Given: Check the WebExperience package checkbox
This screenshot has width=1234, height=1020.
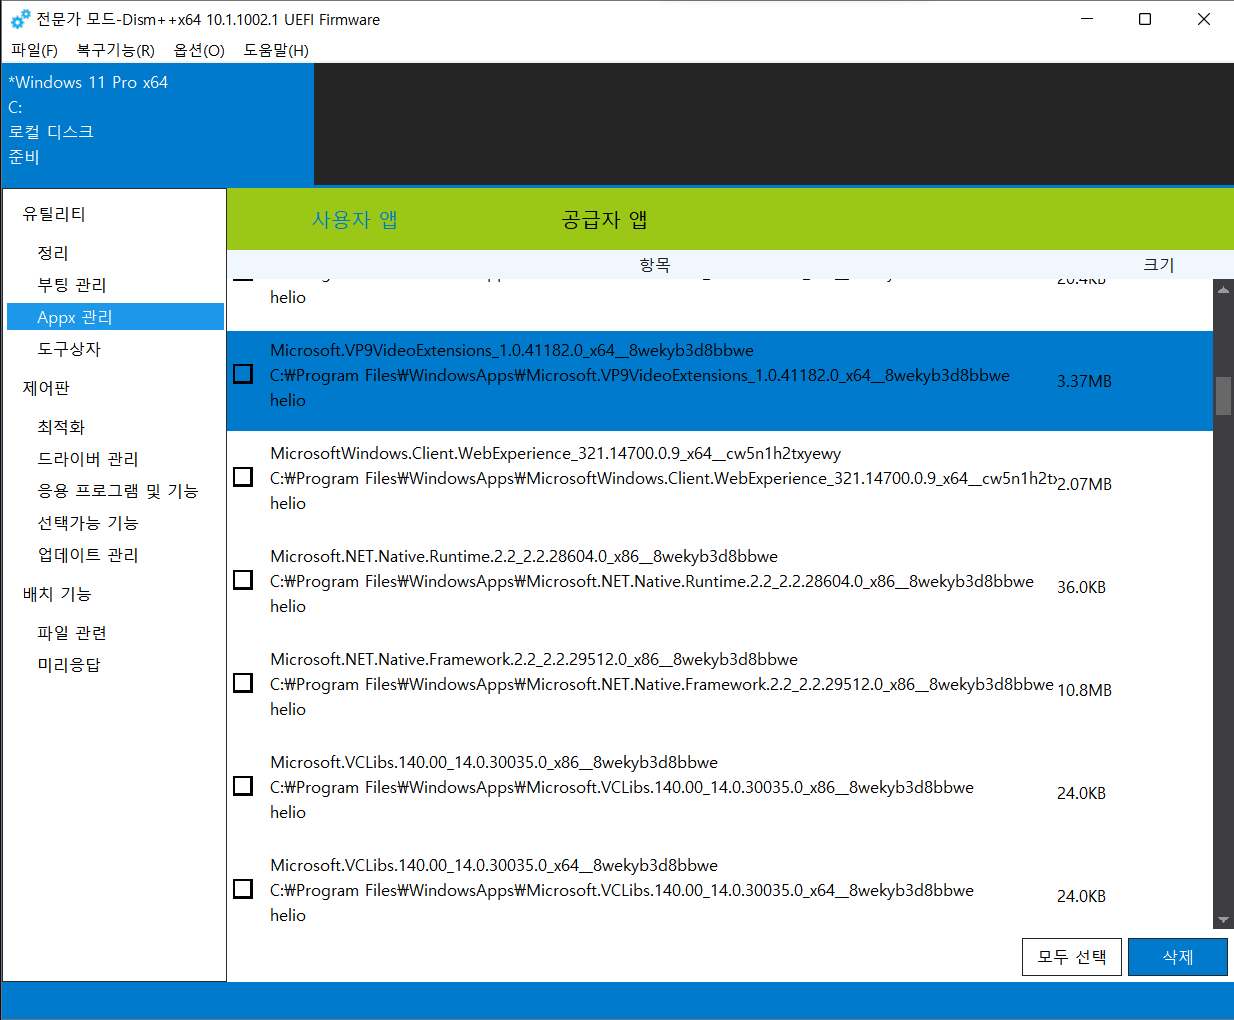Looking at the screenshot, I should pyautogui.click(x=243, y=477).
